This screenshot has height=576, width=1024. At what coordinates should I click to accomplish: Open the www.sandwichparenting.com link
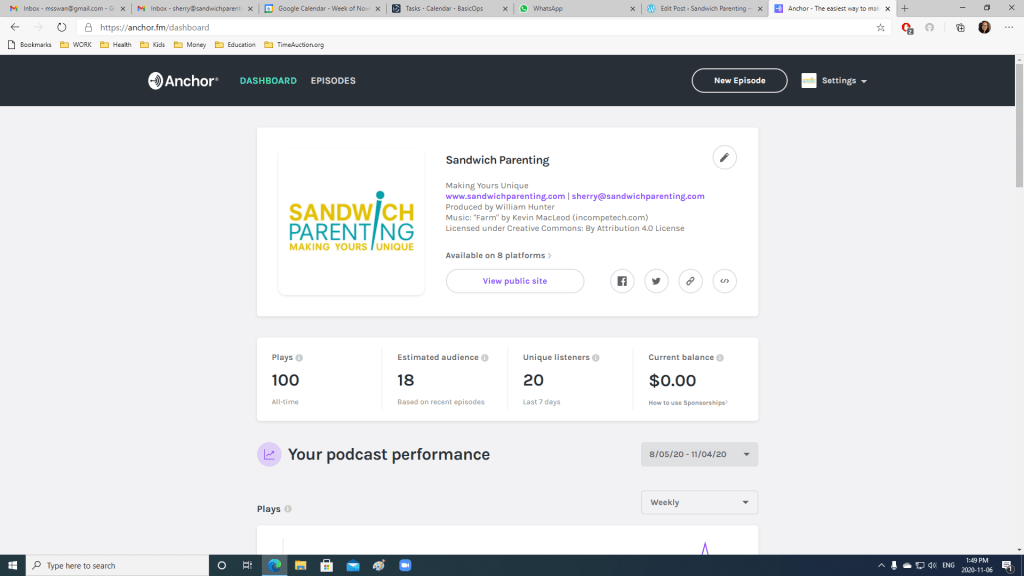[x=505, y=197]
